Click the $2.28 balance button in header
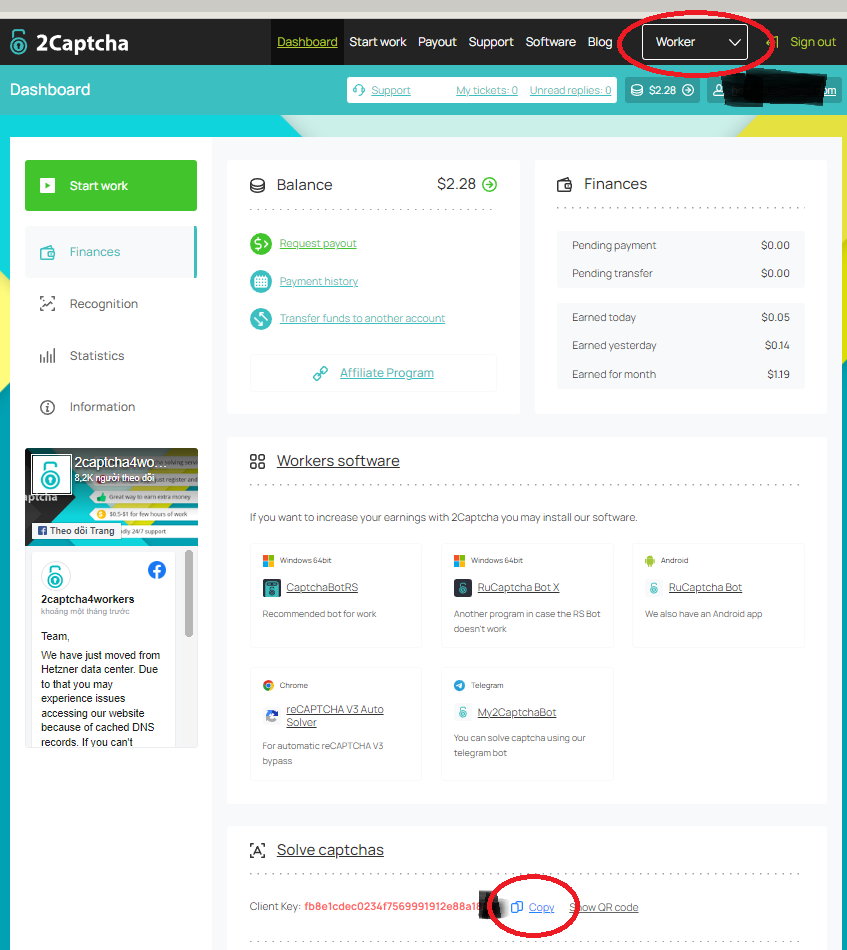 pyautogui.click(x=662, y=90)
